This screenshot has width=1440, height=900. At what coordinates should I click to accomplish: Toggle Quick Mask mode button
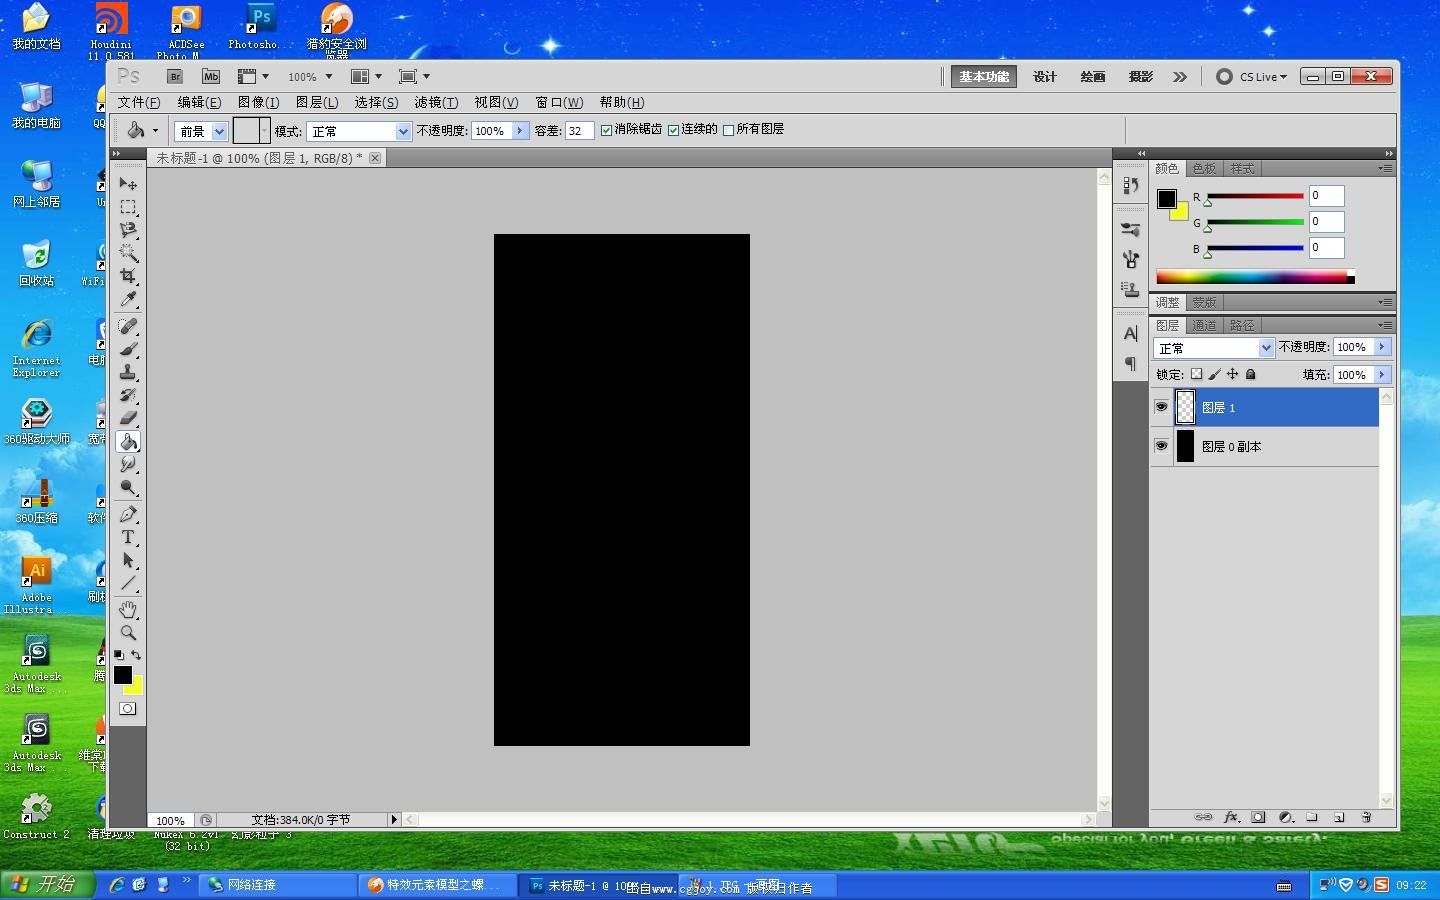click(128, 708)
